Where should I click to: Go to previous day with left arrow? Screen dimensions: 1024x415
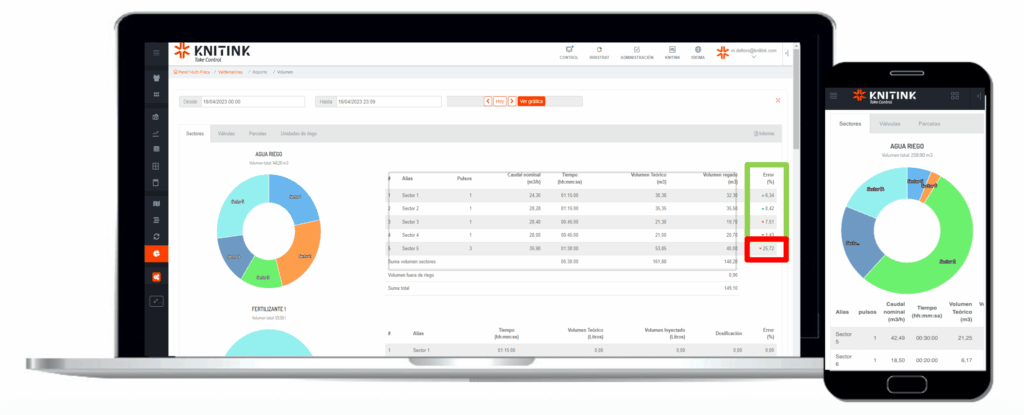[x=488, y=101]
